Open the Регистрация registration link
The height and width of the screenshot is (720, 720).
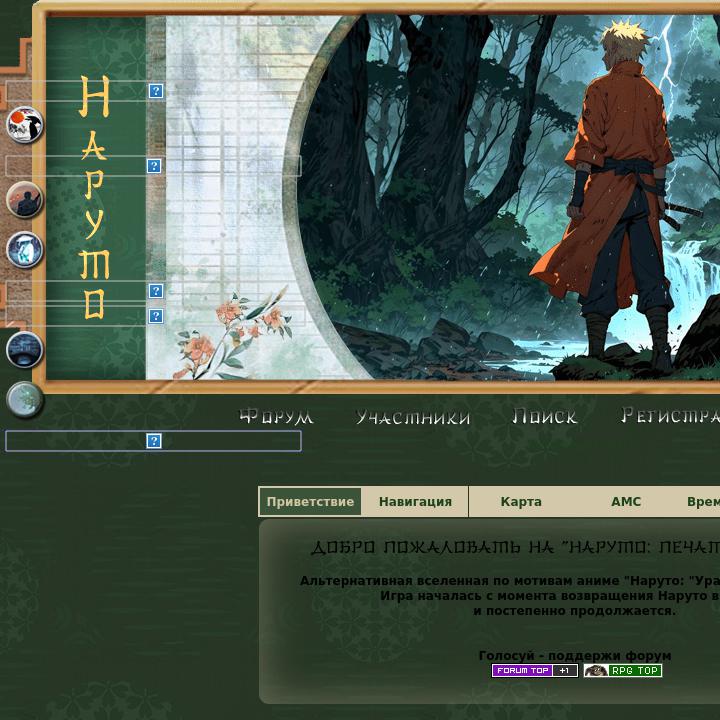(670, 416)
